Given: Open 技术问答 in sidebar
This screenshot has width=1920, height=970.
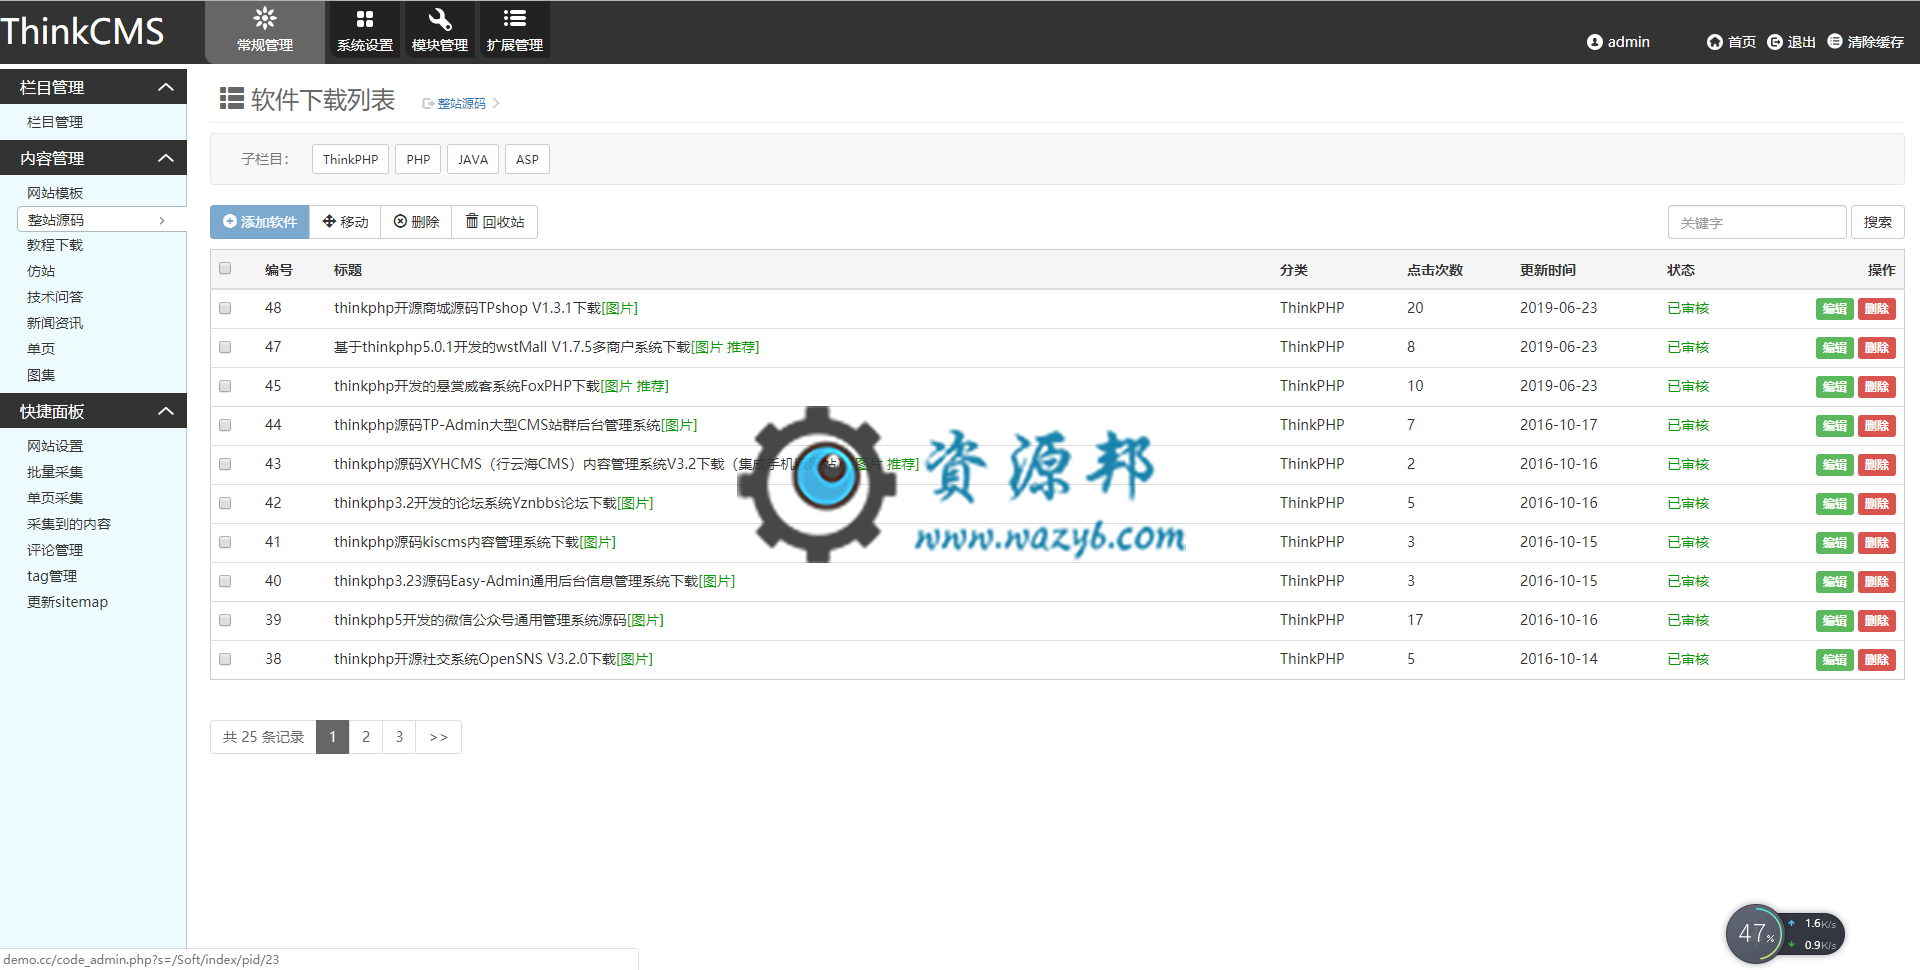Looking at the screenshot, I should [x=55, y=297].
